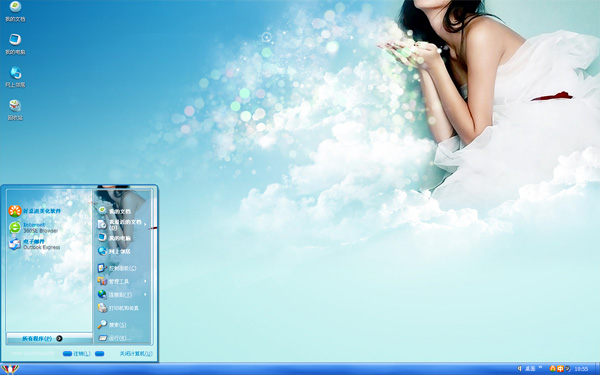Viewport: 600px width, 375px height.
Task: Click the dark moon tray icon
Action: (x=568, y=368)
